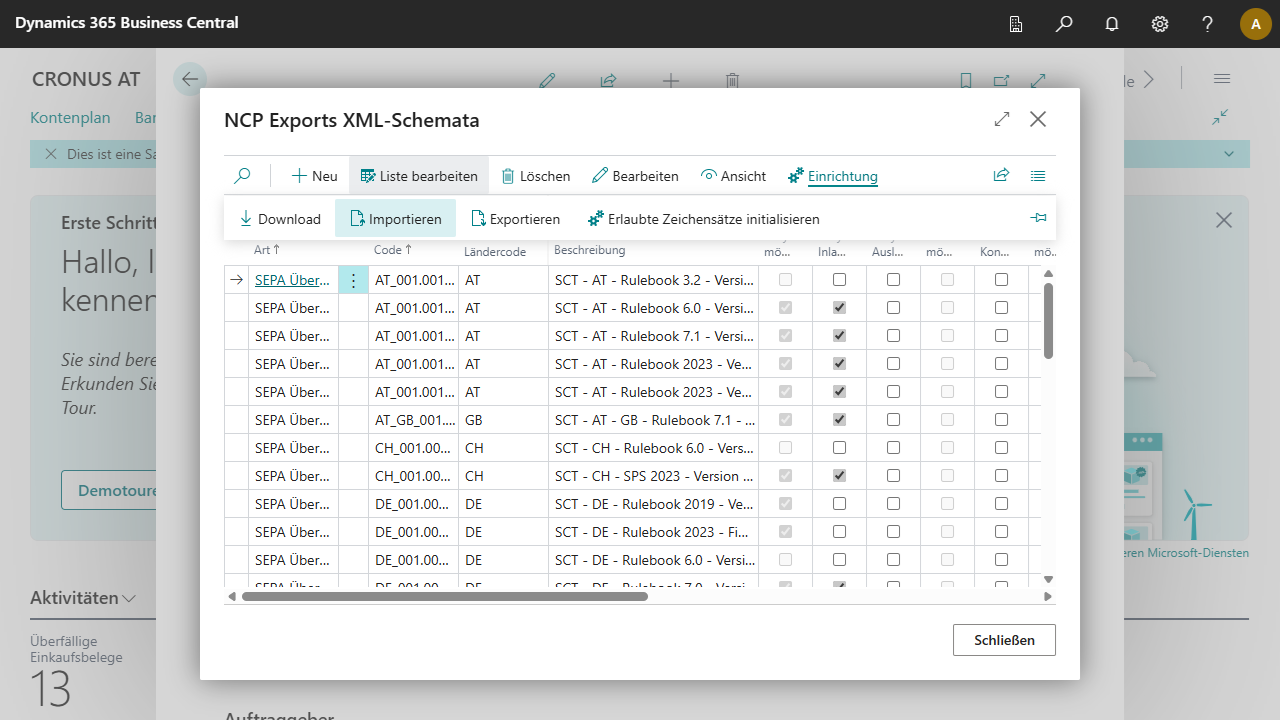Check Ausland checkbox in CH SPS 2023 row
Image resolution: width=1280 pixels, height=720 pixels.
pos(893,476)
